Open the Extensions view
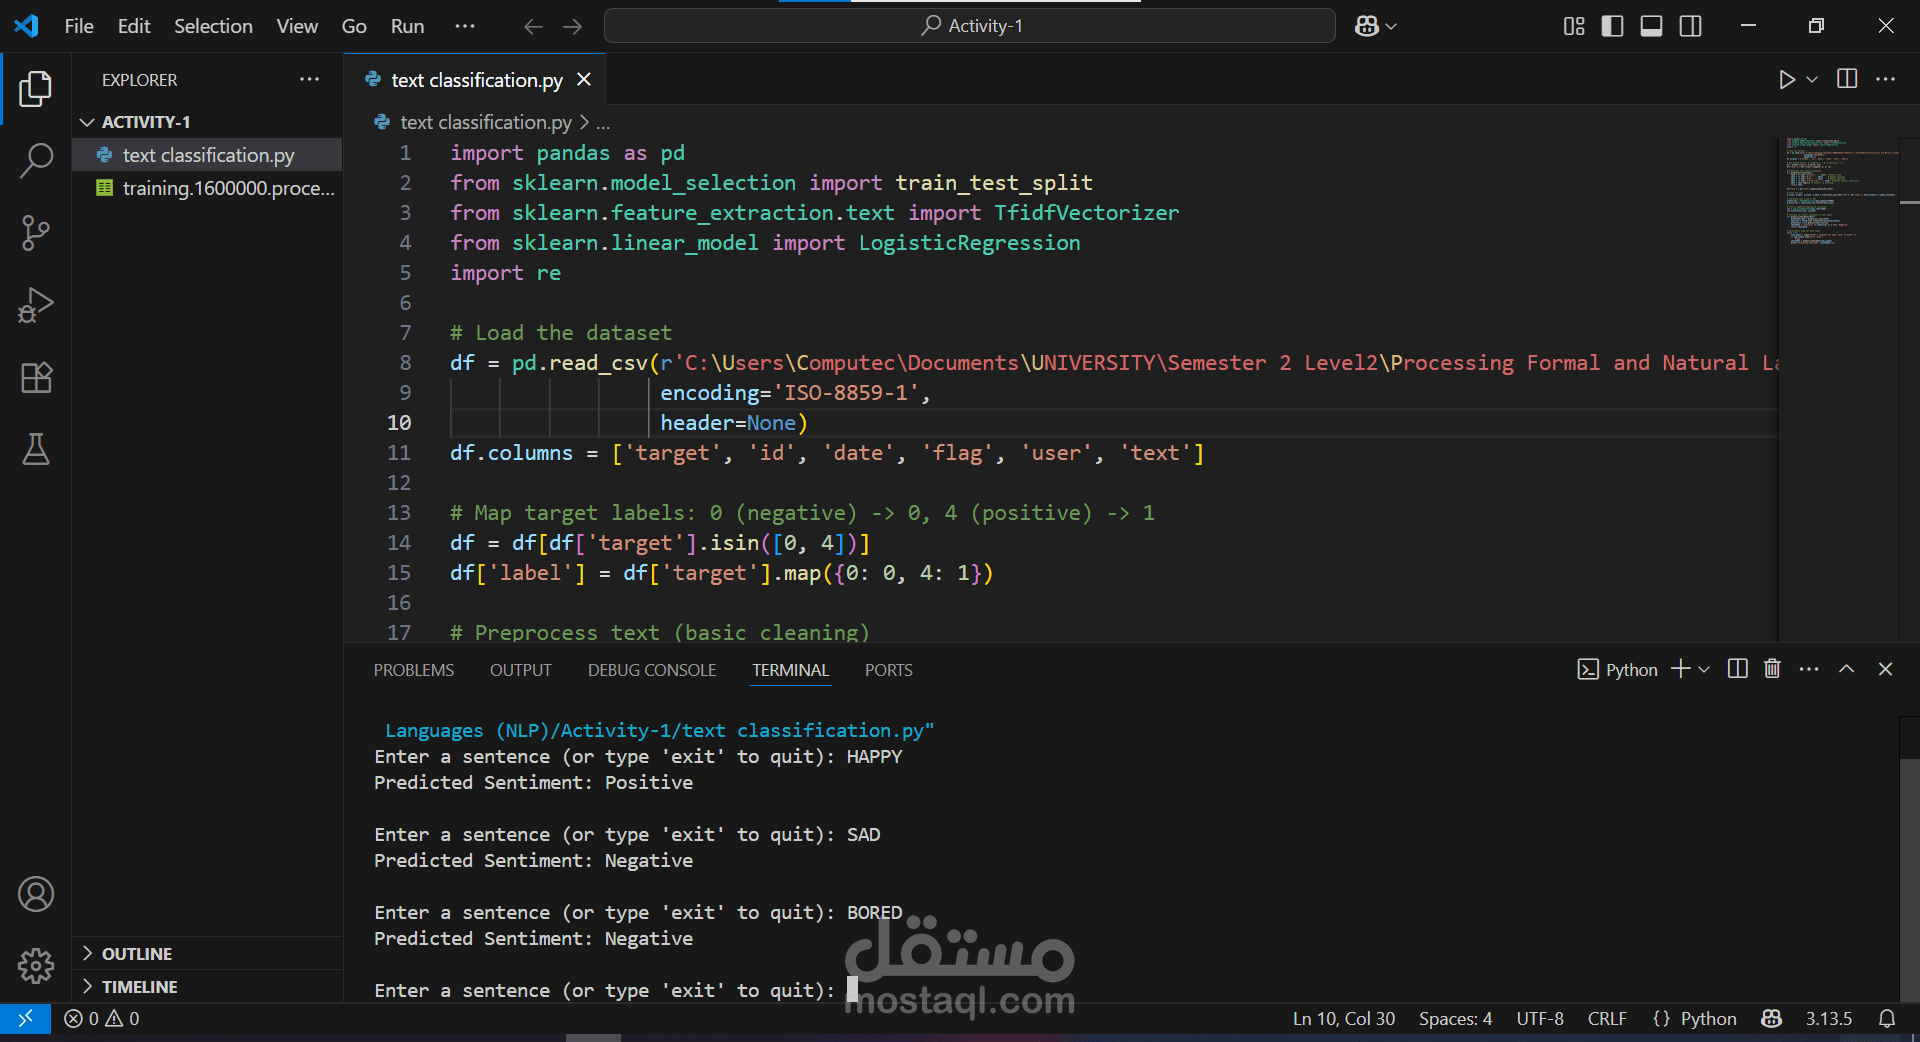 36,377
